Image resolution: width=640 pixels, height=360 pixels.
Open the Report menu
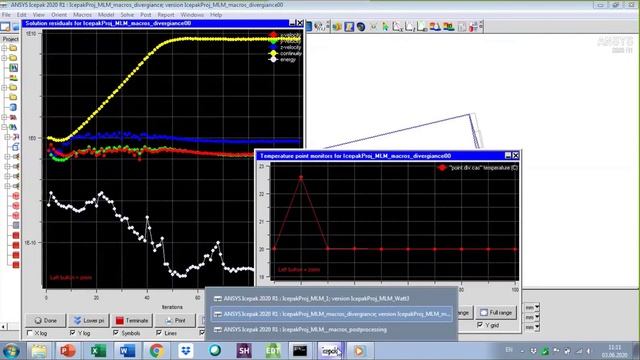(x=166, y=15)
